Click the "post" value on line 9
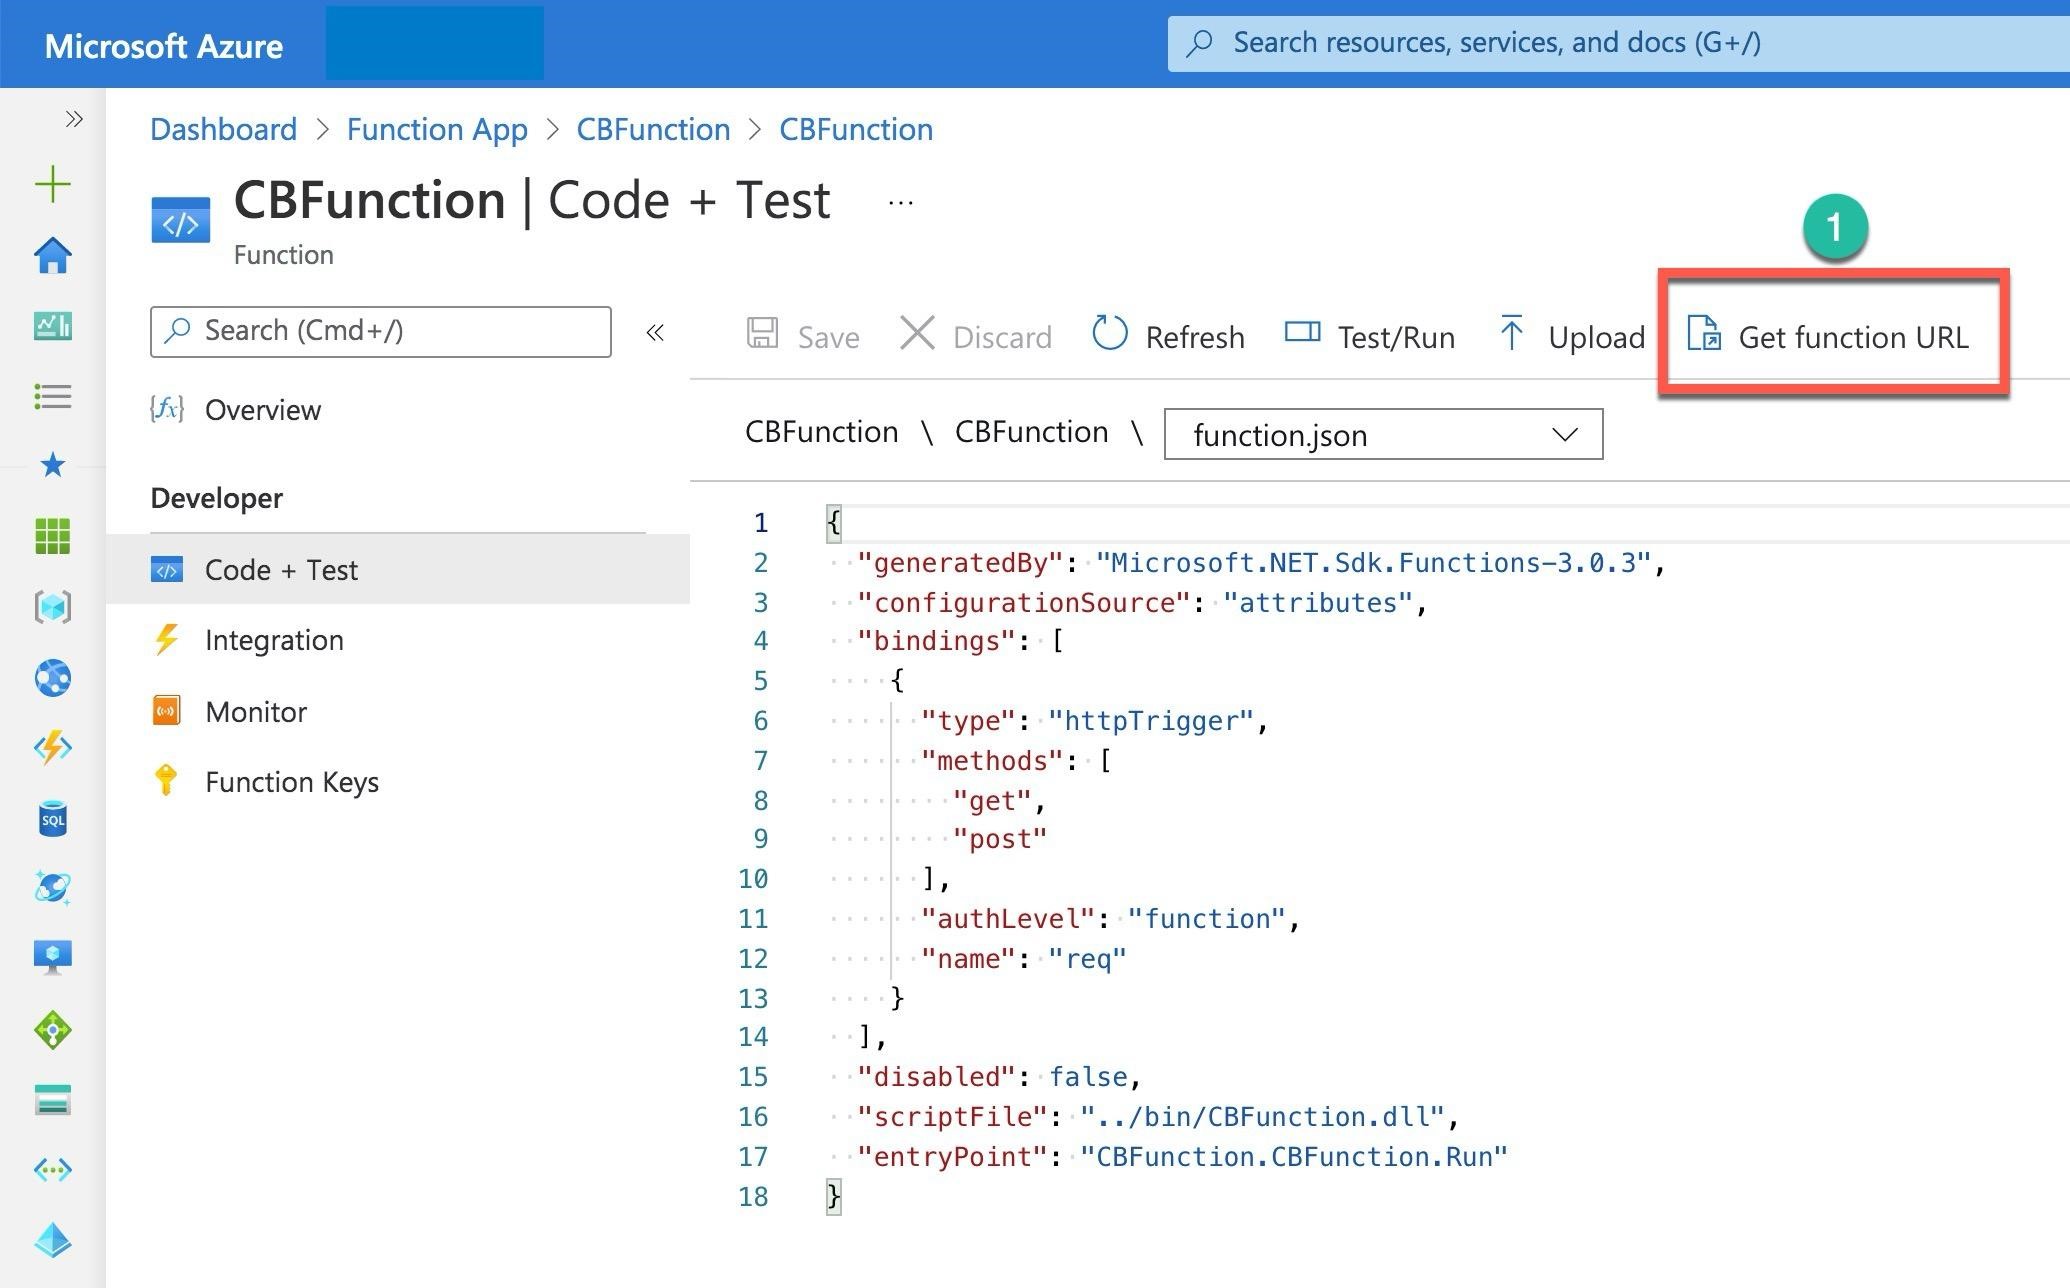 point(999,839)
